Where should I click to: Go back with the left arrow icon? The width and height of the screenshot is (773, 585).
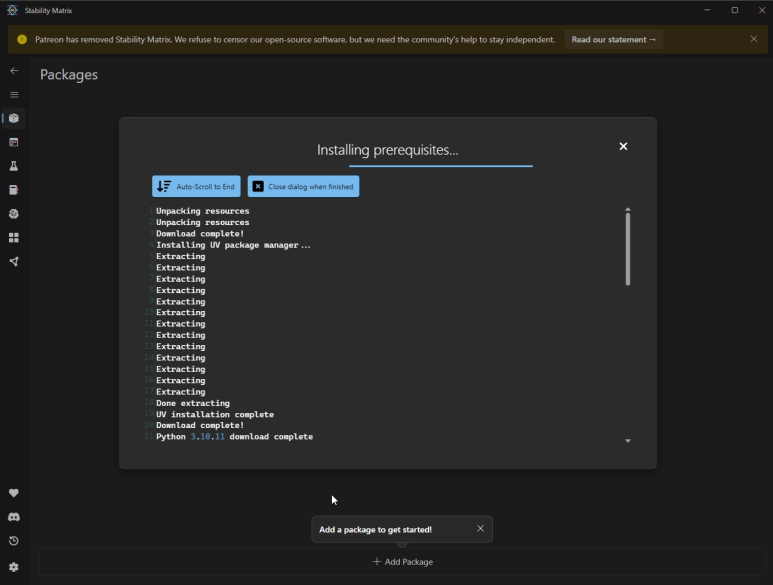coord(14,70)
